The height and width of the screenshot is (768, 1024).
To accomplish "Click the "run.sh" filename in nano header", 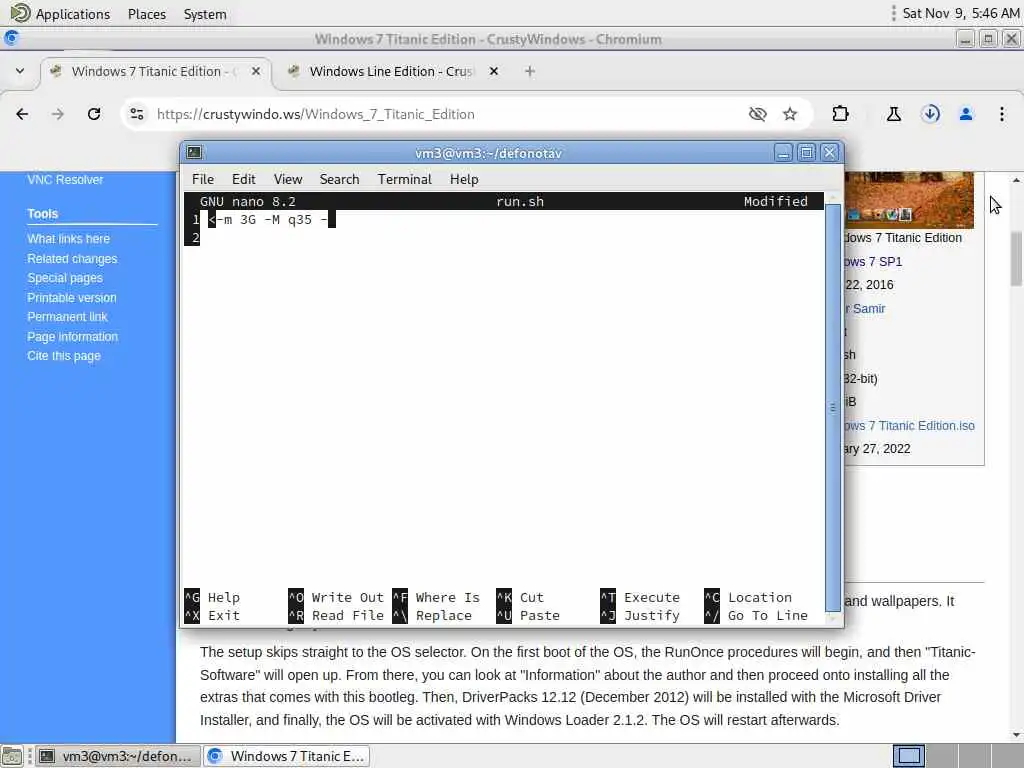I will [520, 201].
